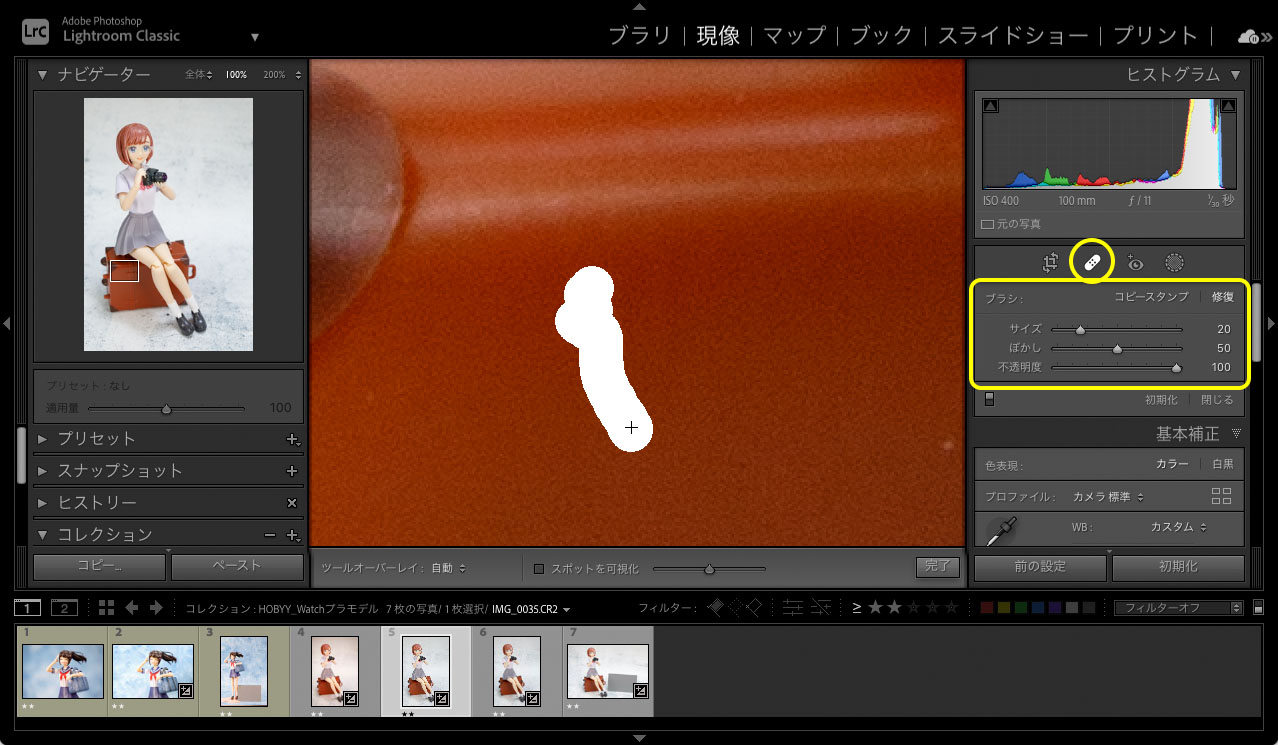Screen dimensions: 1278x745
Task: Collapse the 基本補正 panel
Action: click(1236, 434)
